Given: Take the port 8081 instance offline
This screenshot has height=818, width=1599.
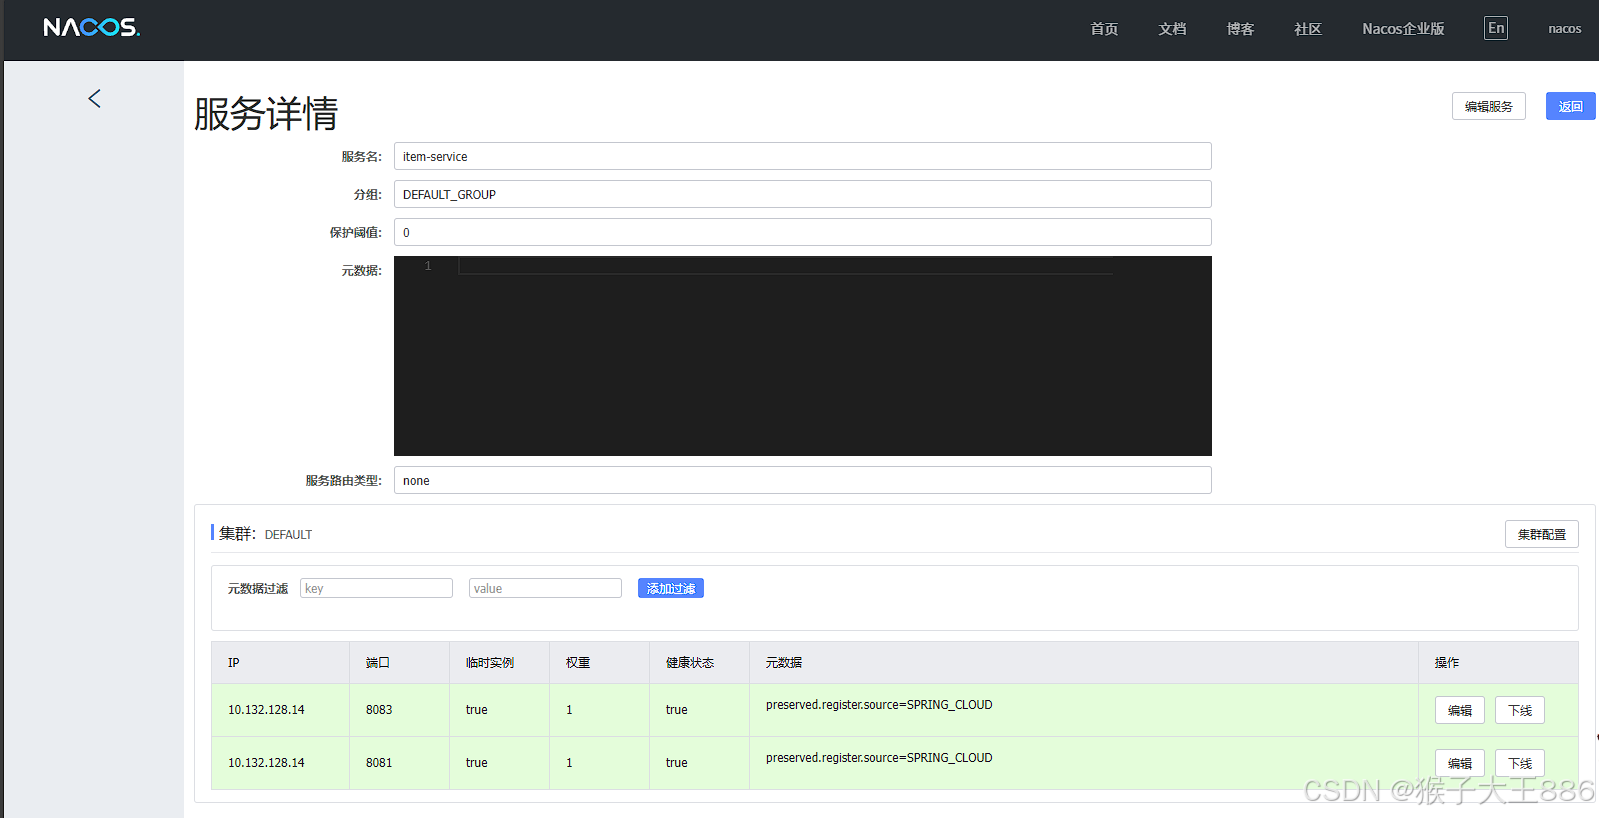Looking at the screenshot, I should click(x=1520, y=763).
